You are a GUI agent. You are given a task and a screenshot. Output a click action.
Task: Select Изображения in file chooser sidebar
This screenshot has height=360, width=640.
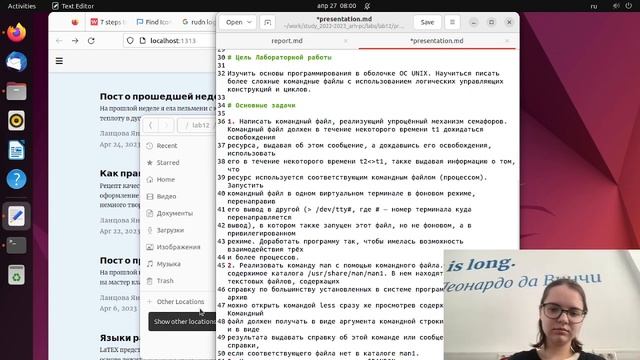click(178, 247)
